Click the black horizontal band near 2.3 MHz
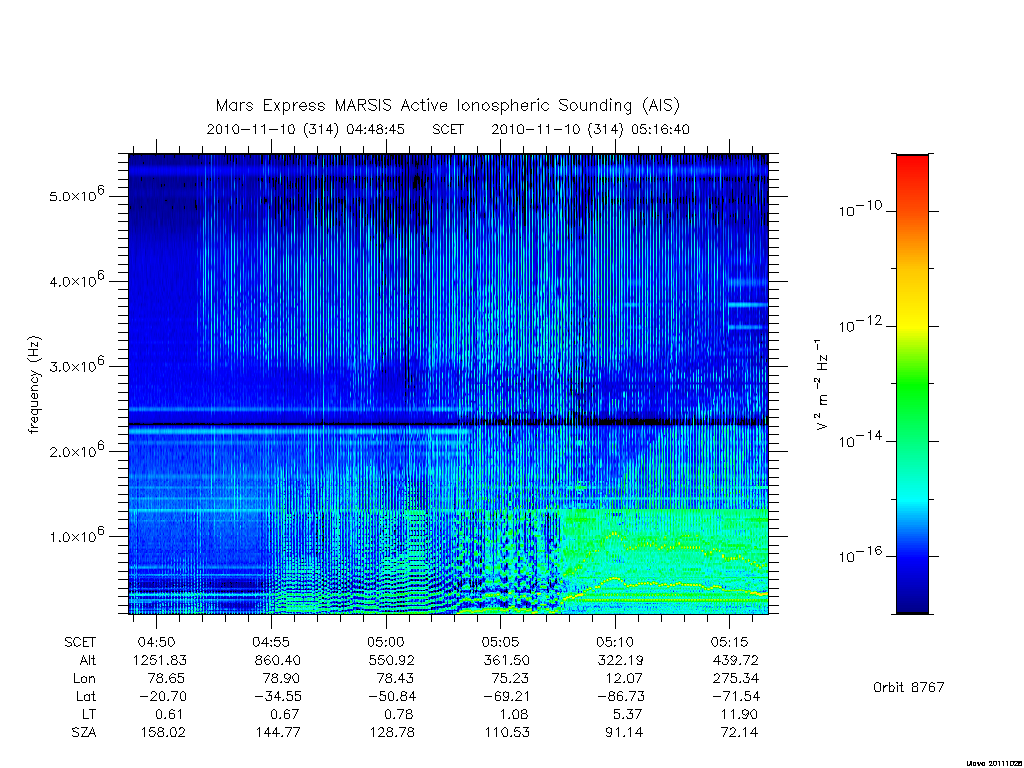This screenshot has width=1024, height=768. pos(449,423)
